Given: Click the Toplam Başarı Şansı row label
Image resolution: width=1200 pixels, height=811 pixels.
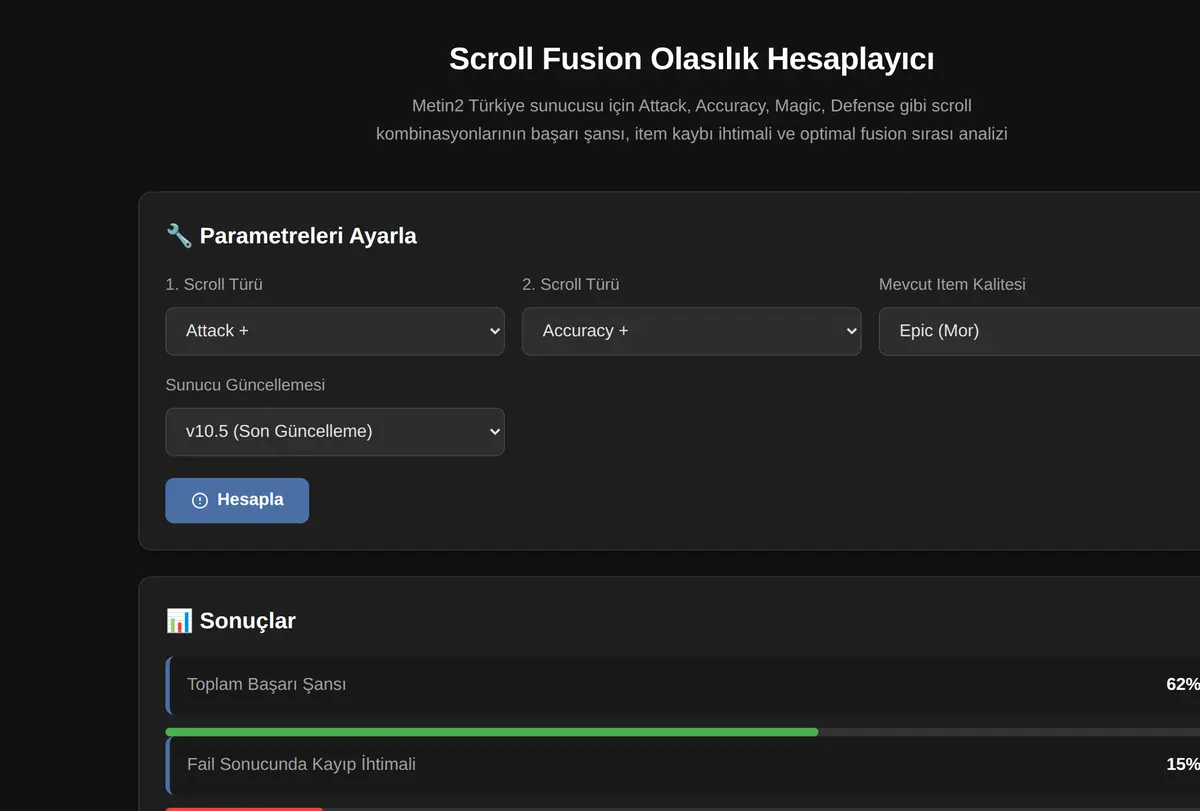Looking at the screenshot, I should click(x=266, y=684).
